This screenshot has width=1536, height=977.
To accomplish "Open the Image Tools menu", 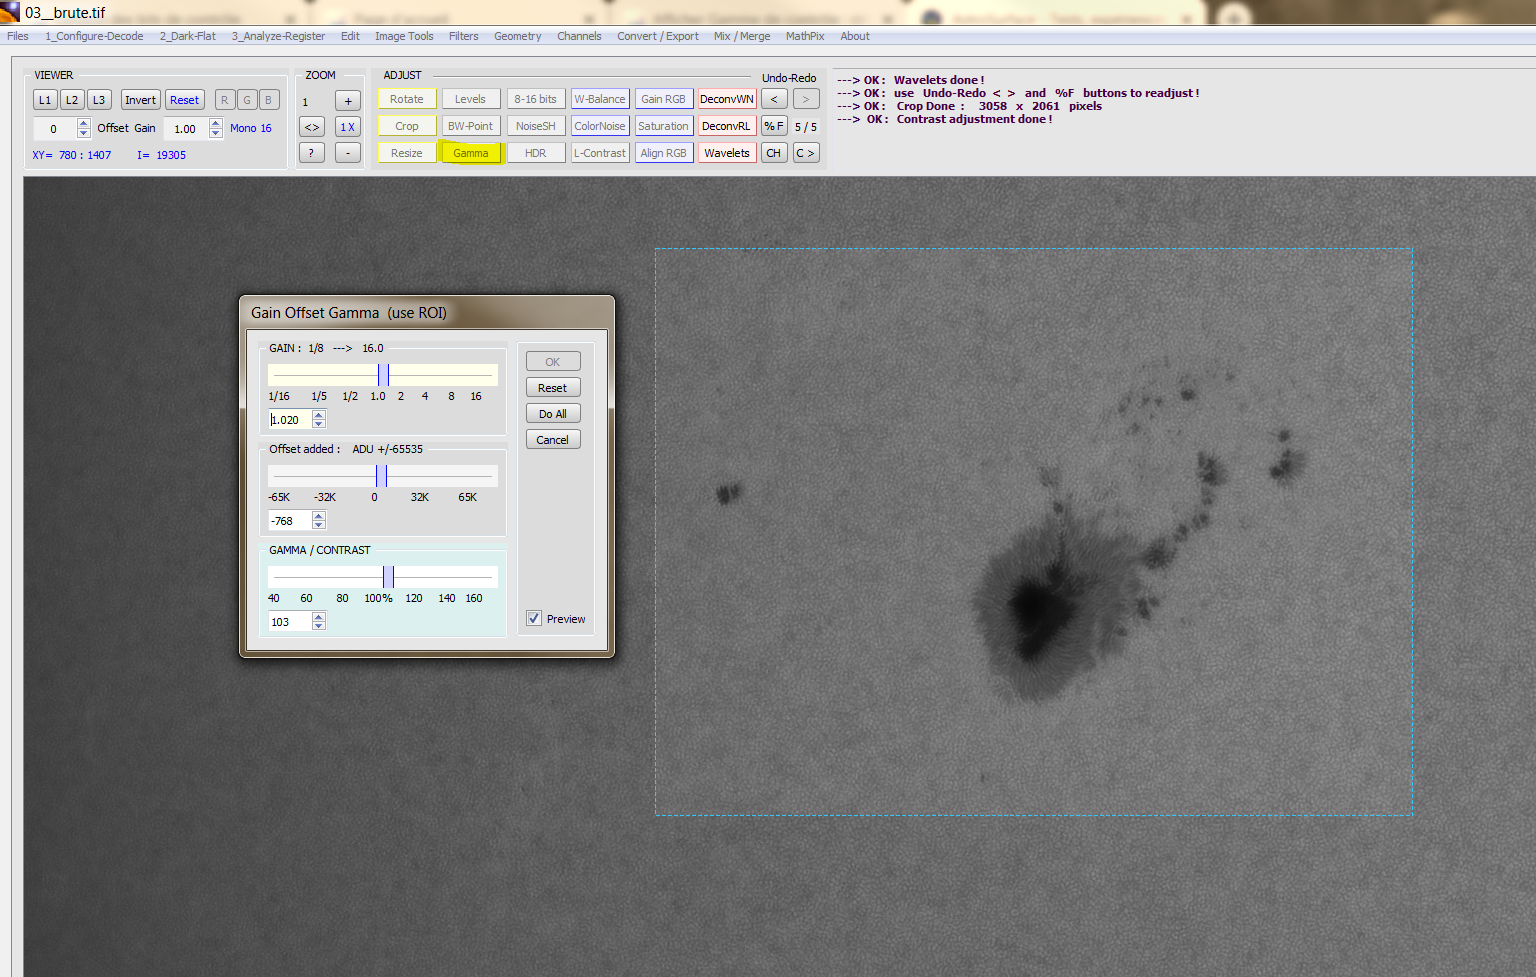I will pyautogui.click(x=404, y=36).
